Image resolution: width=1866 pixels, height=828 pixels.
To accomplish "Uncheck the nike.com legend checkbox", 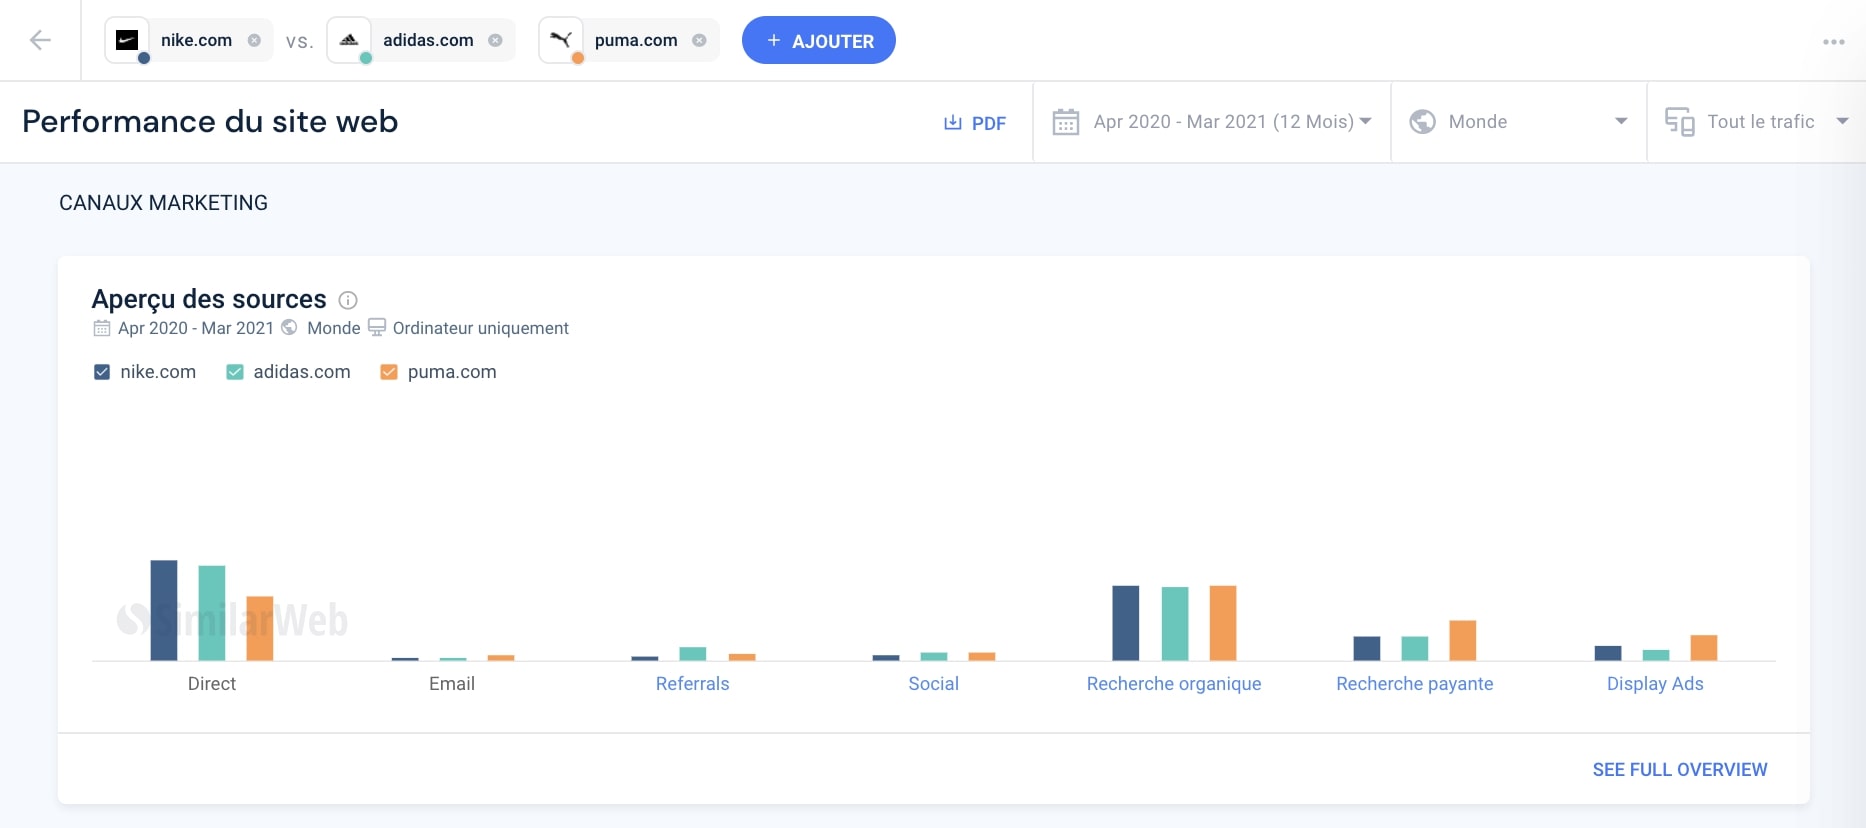I will click(x=102, y=372).
